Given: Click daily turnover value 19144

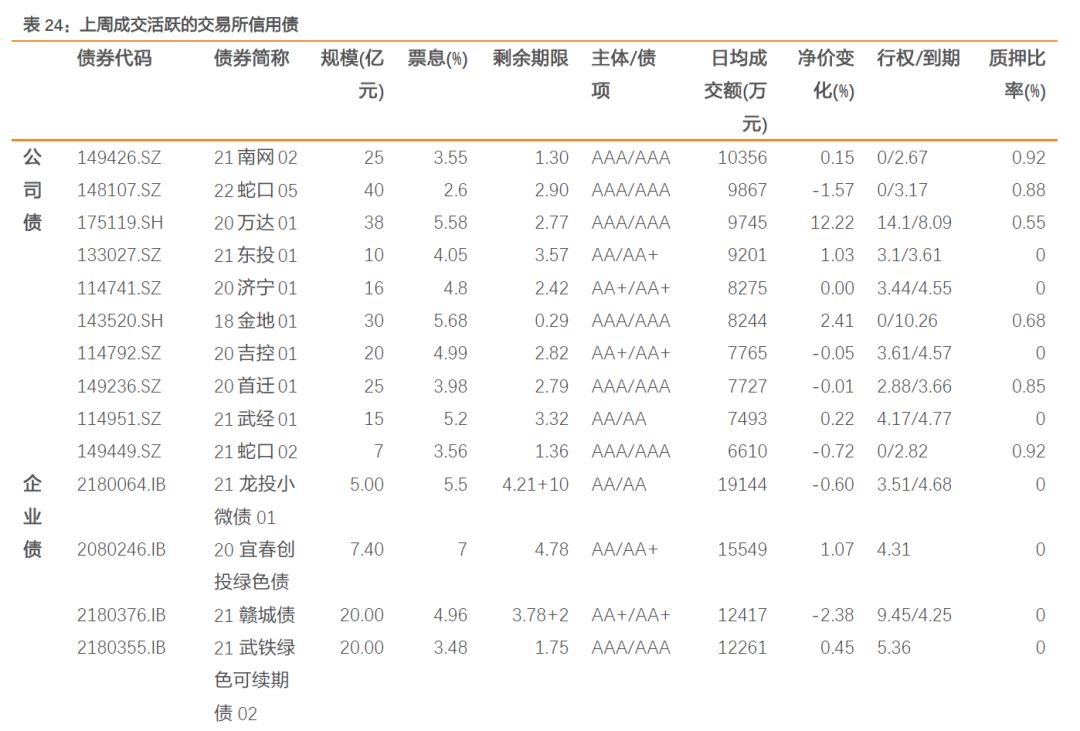Looking at the screenshot, I should click(x=742, y=484).
